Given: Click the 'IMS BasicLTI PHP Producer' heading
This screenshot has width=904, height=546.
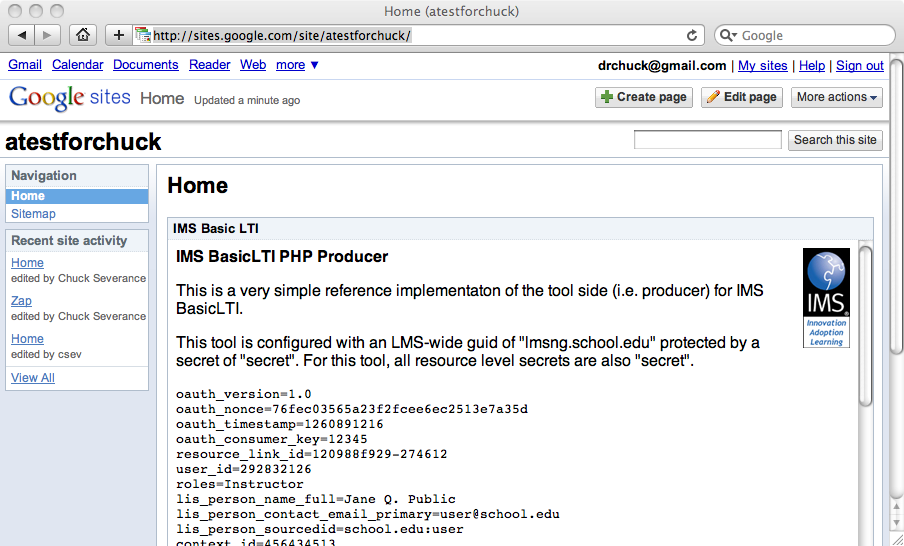Looking at the screenshot, I should (x=282, y=257).
